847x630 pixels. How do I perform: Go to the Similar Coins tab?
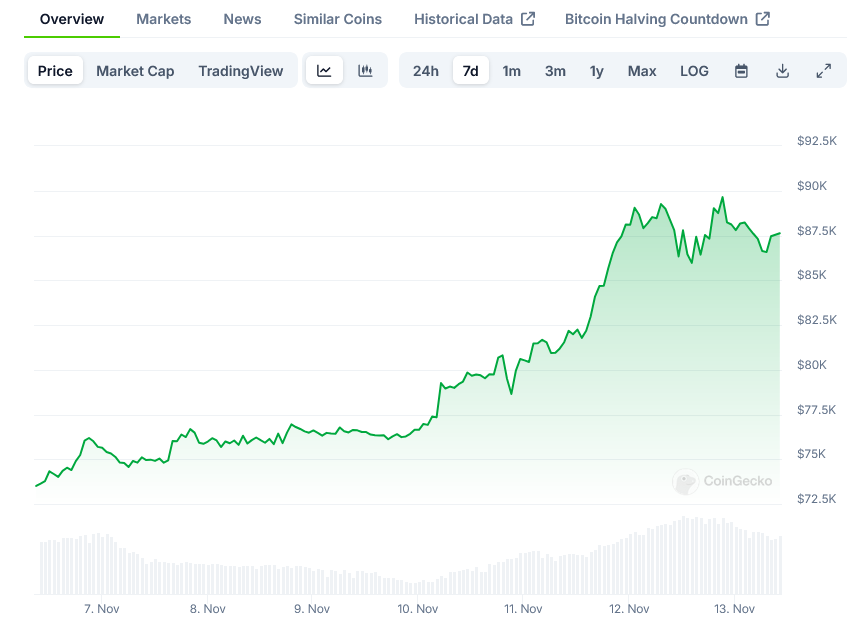click(337, 19)
